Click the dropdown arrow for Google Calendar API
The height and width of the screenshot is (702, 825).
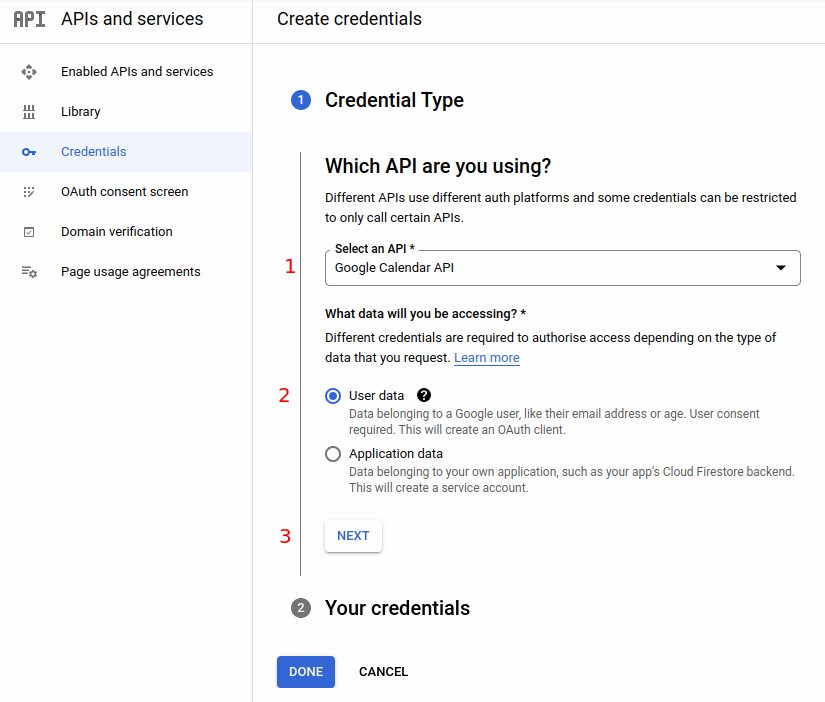pos(781,268)
